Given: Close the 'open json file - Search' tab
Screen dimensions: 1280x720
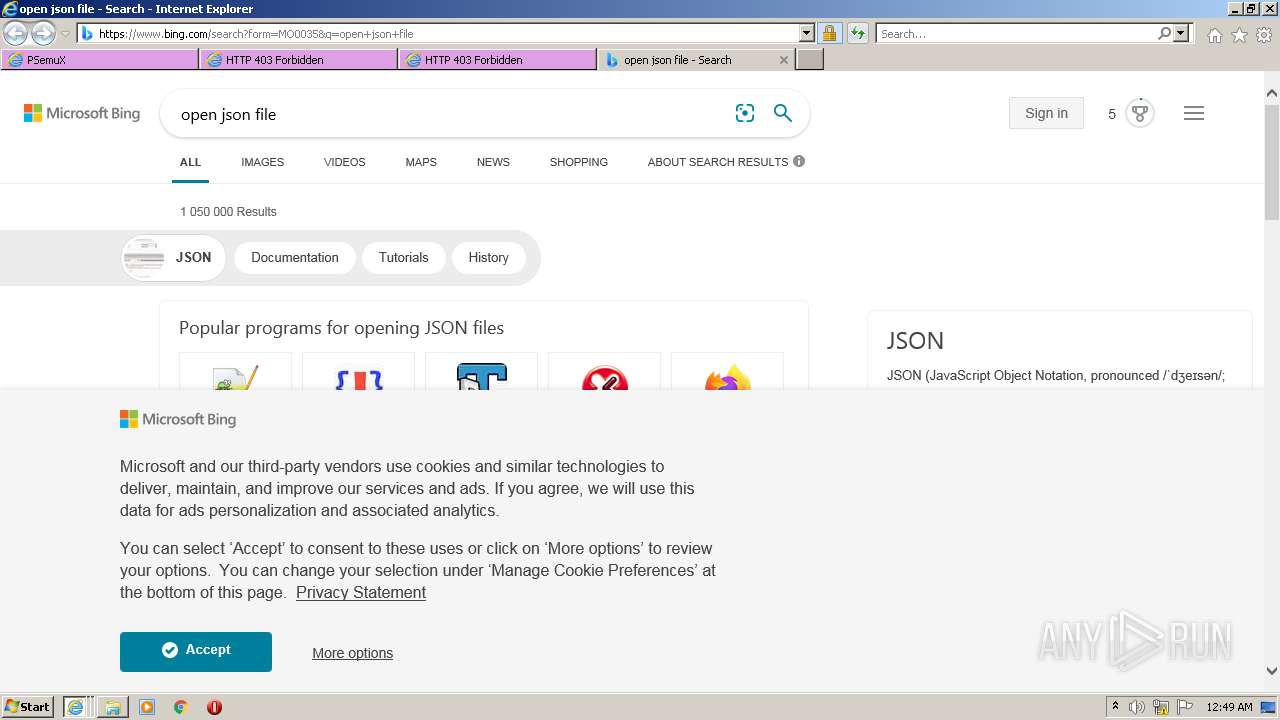Looking at the screenshot, I should click(784, 60).
